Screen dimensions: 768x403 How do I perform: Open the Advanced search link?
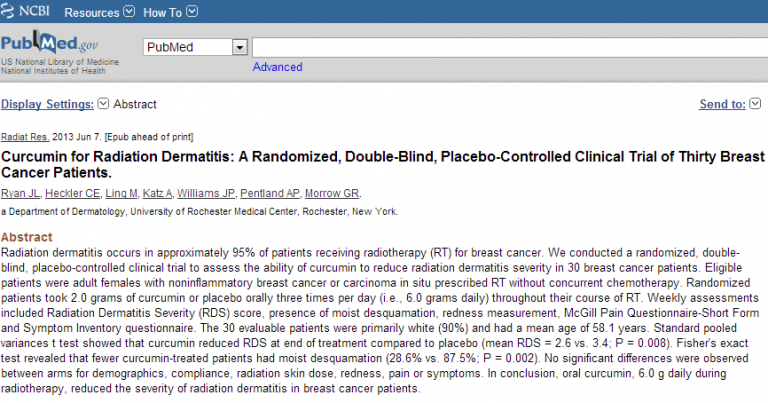(x=277, y=67)
